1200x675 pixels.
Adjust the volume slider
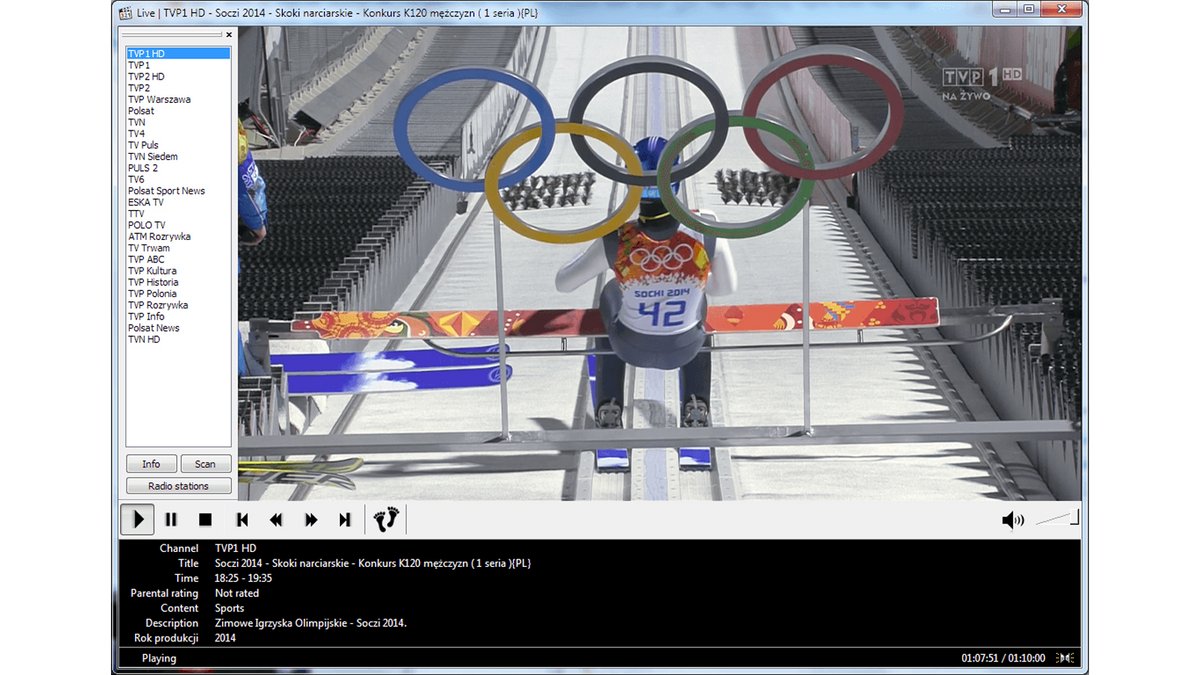tap(1058, 518)
